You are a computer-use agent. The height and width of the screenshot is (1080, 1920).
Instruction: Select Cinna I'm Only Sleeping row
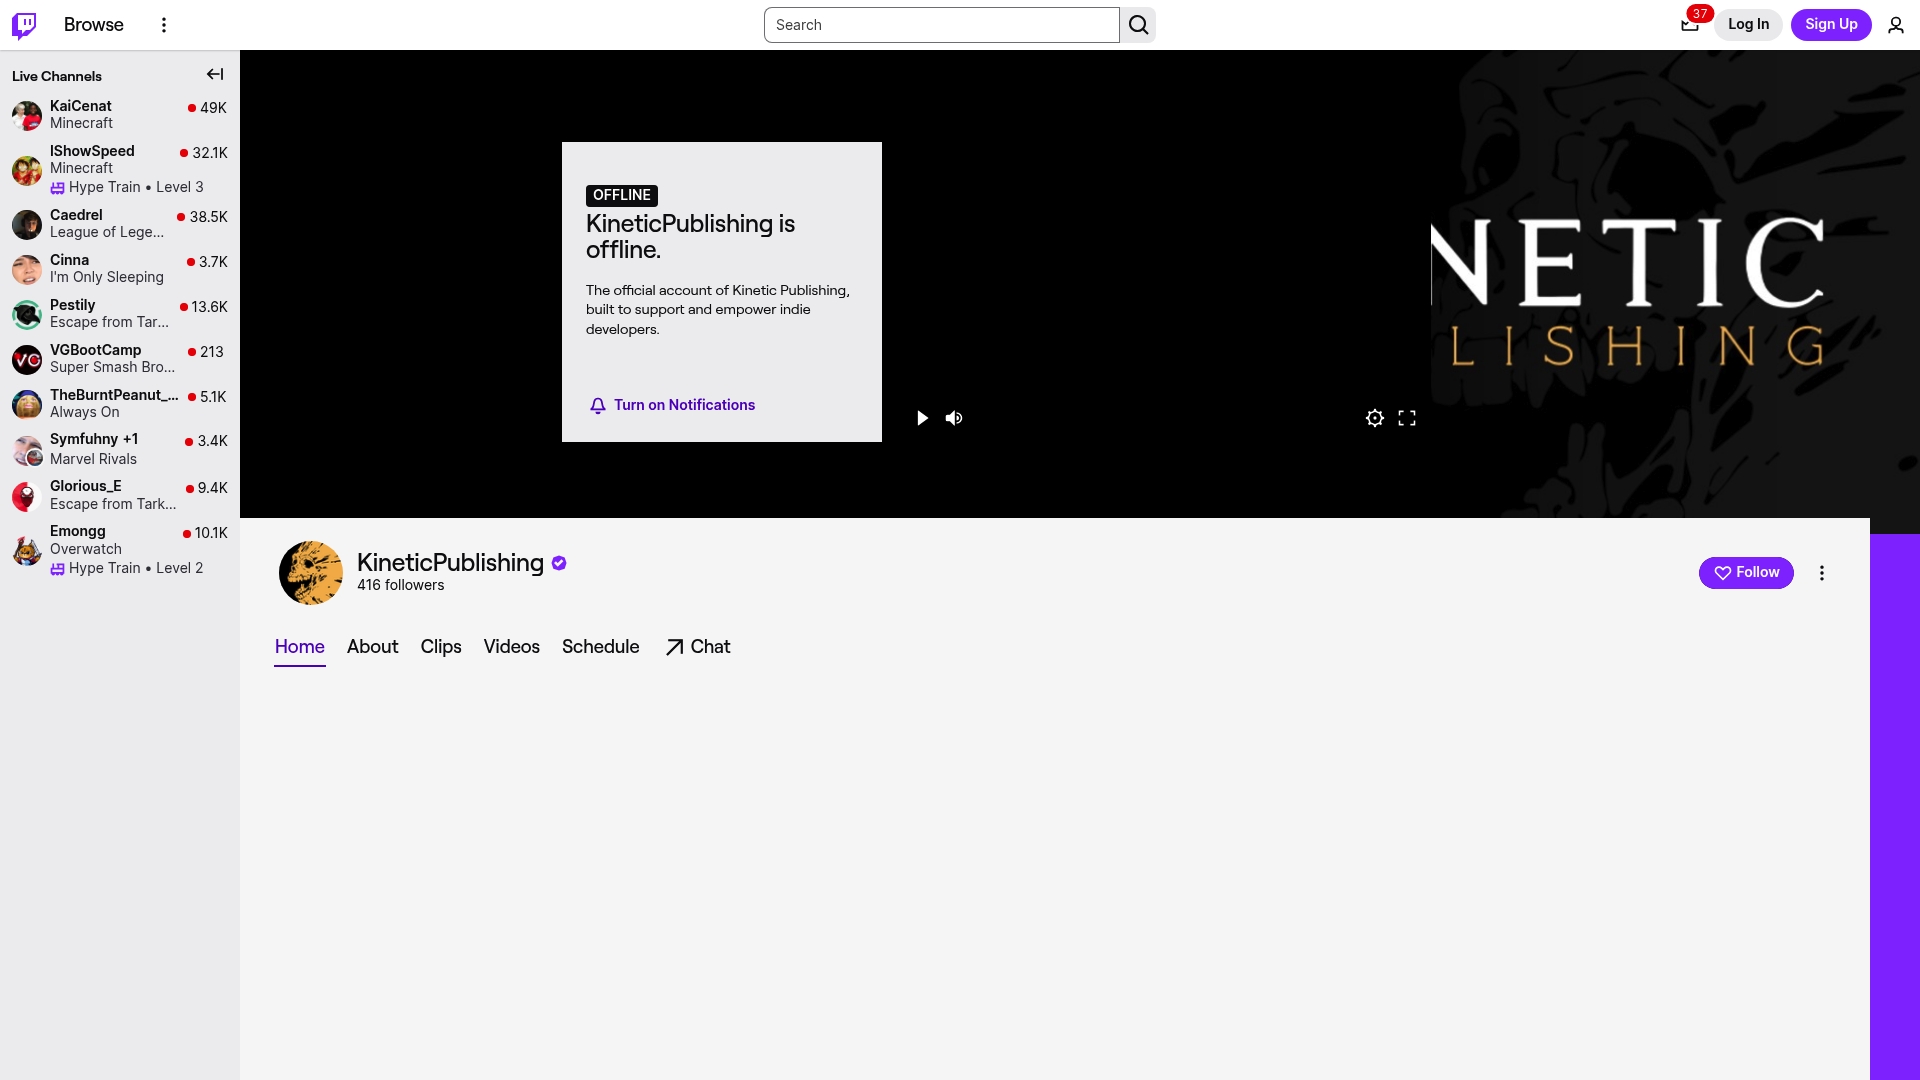pyautogui.click(x=120, y=269)
